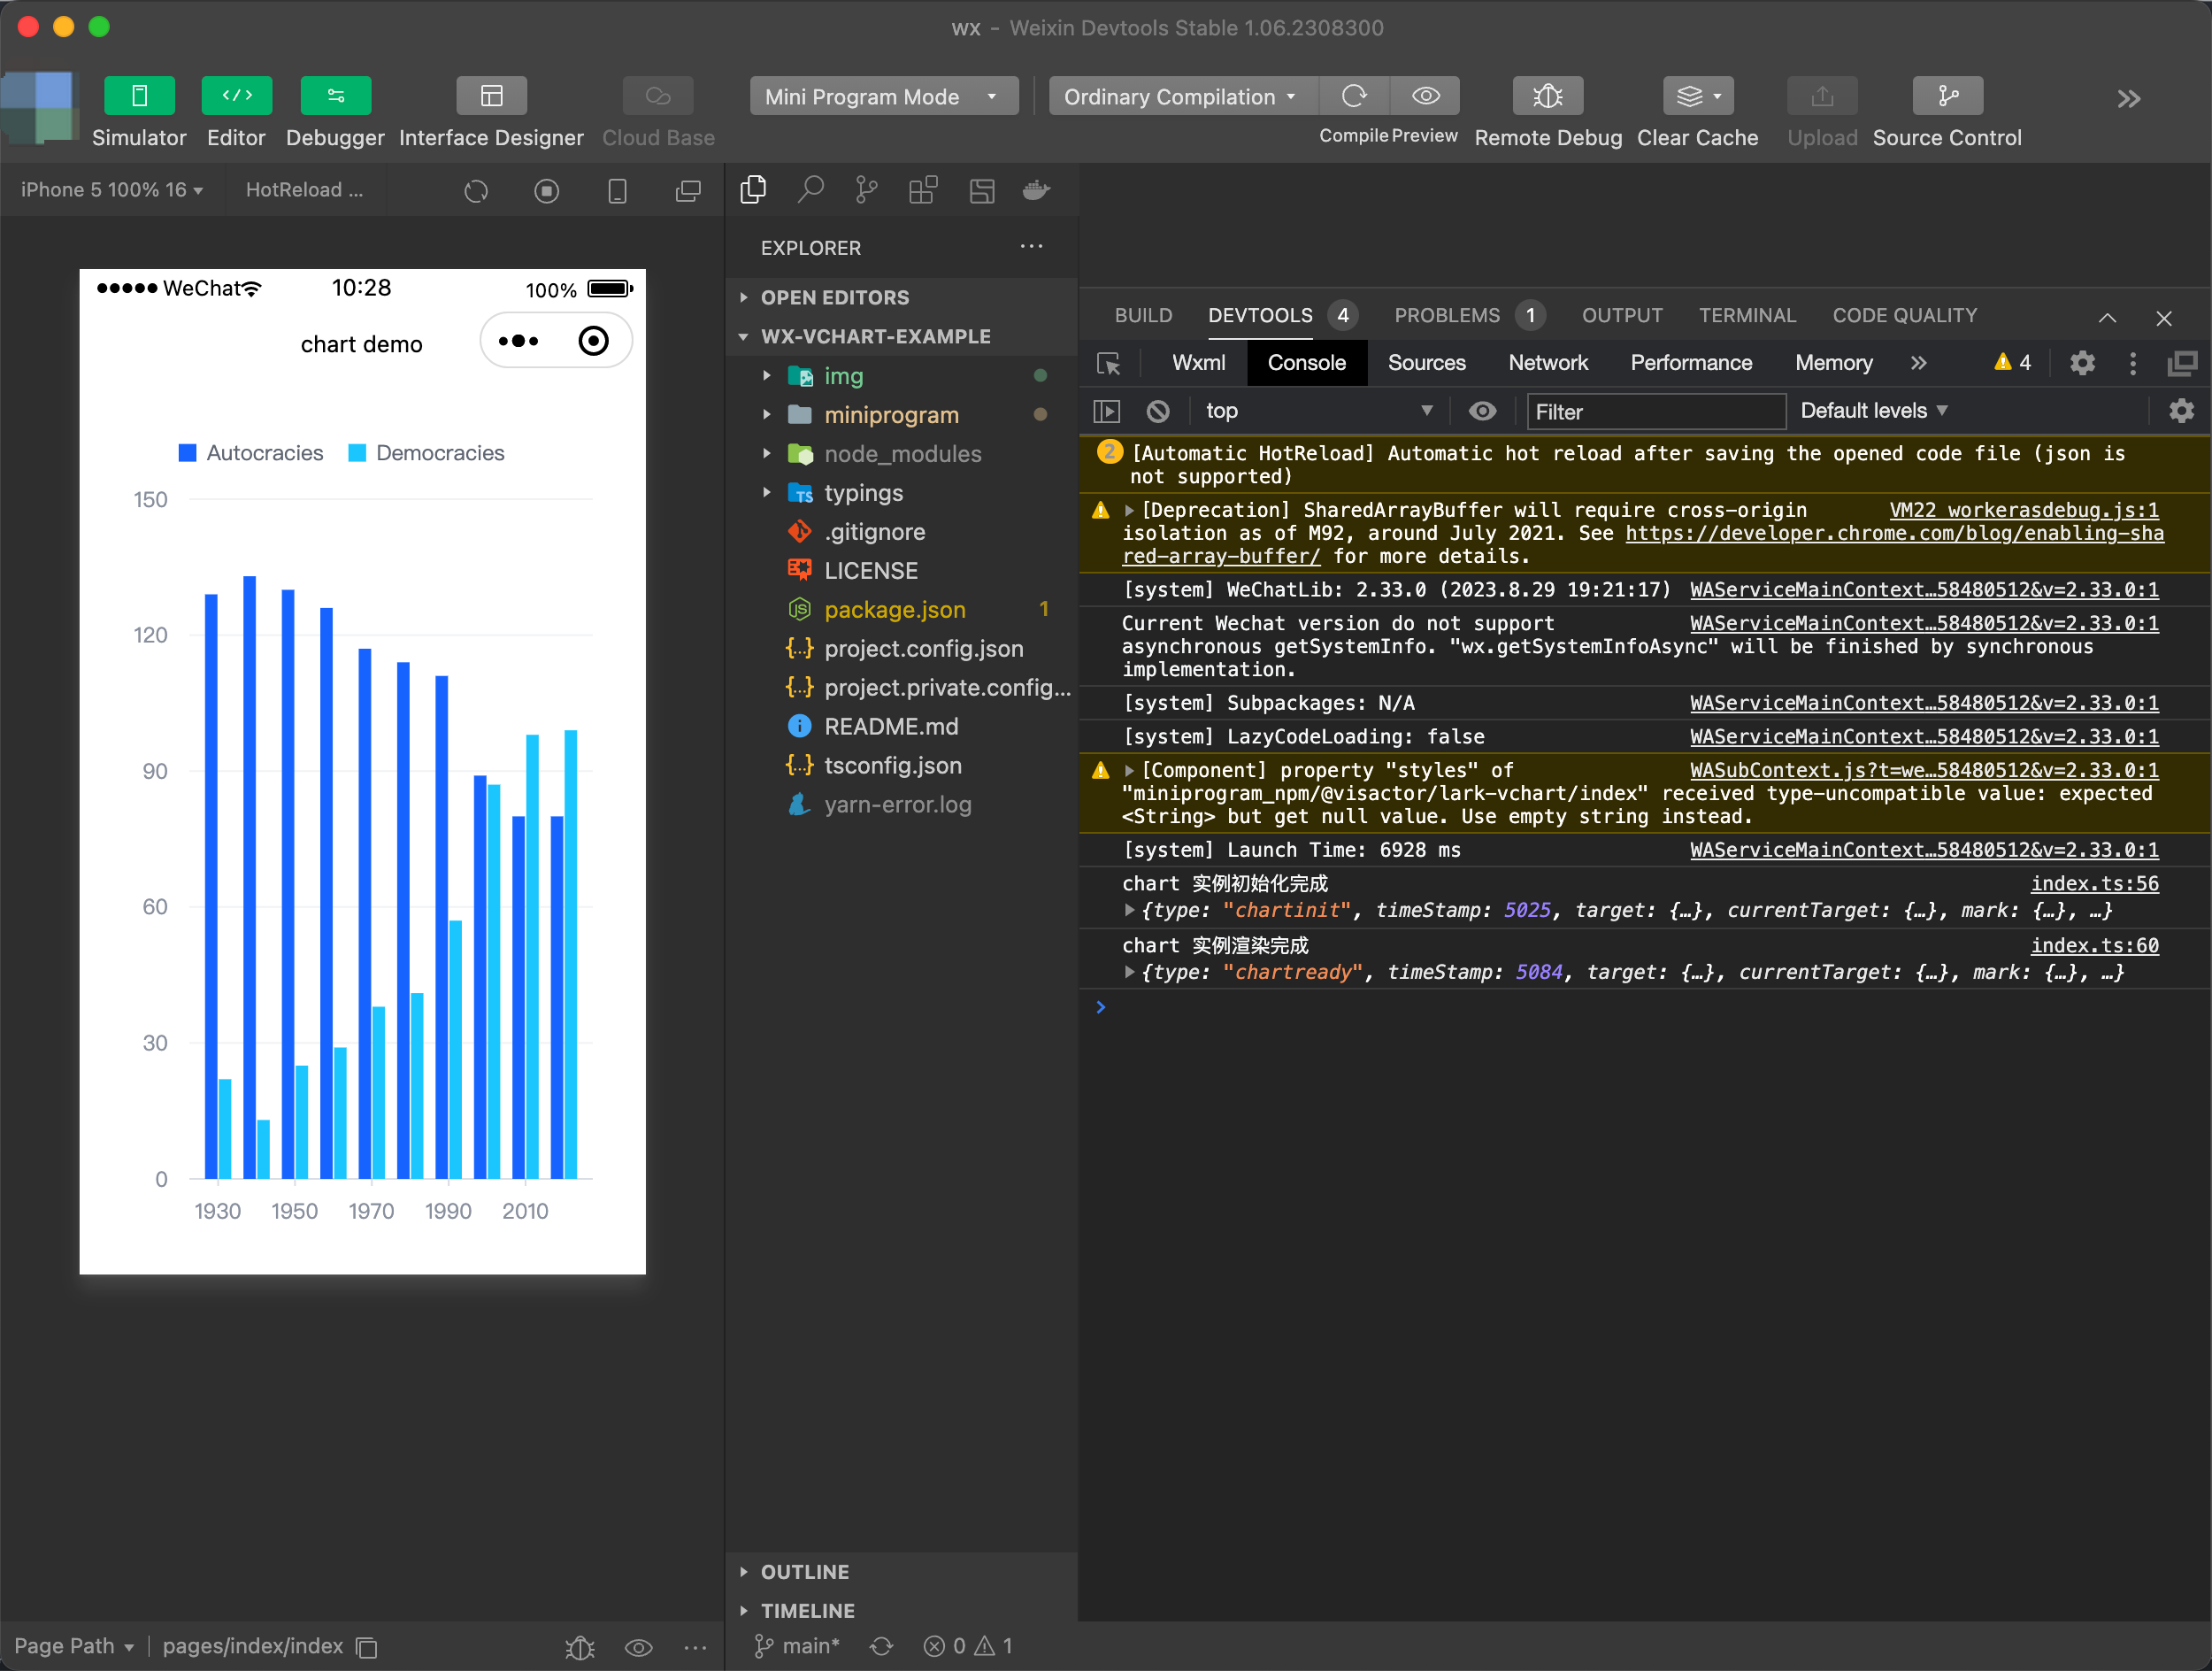
Task: Open the source control branch sidebar icon
Action: click(x=866, y=189)
